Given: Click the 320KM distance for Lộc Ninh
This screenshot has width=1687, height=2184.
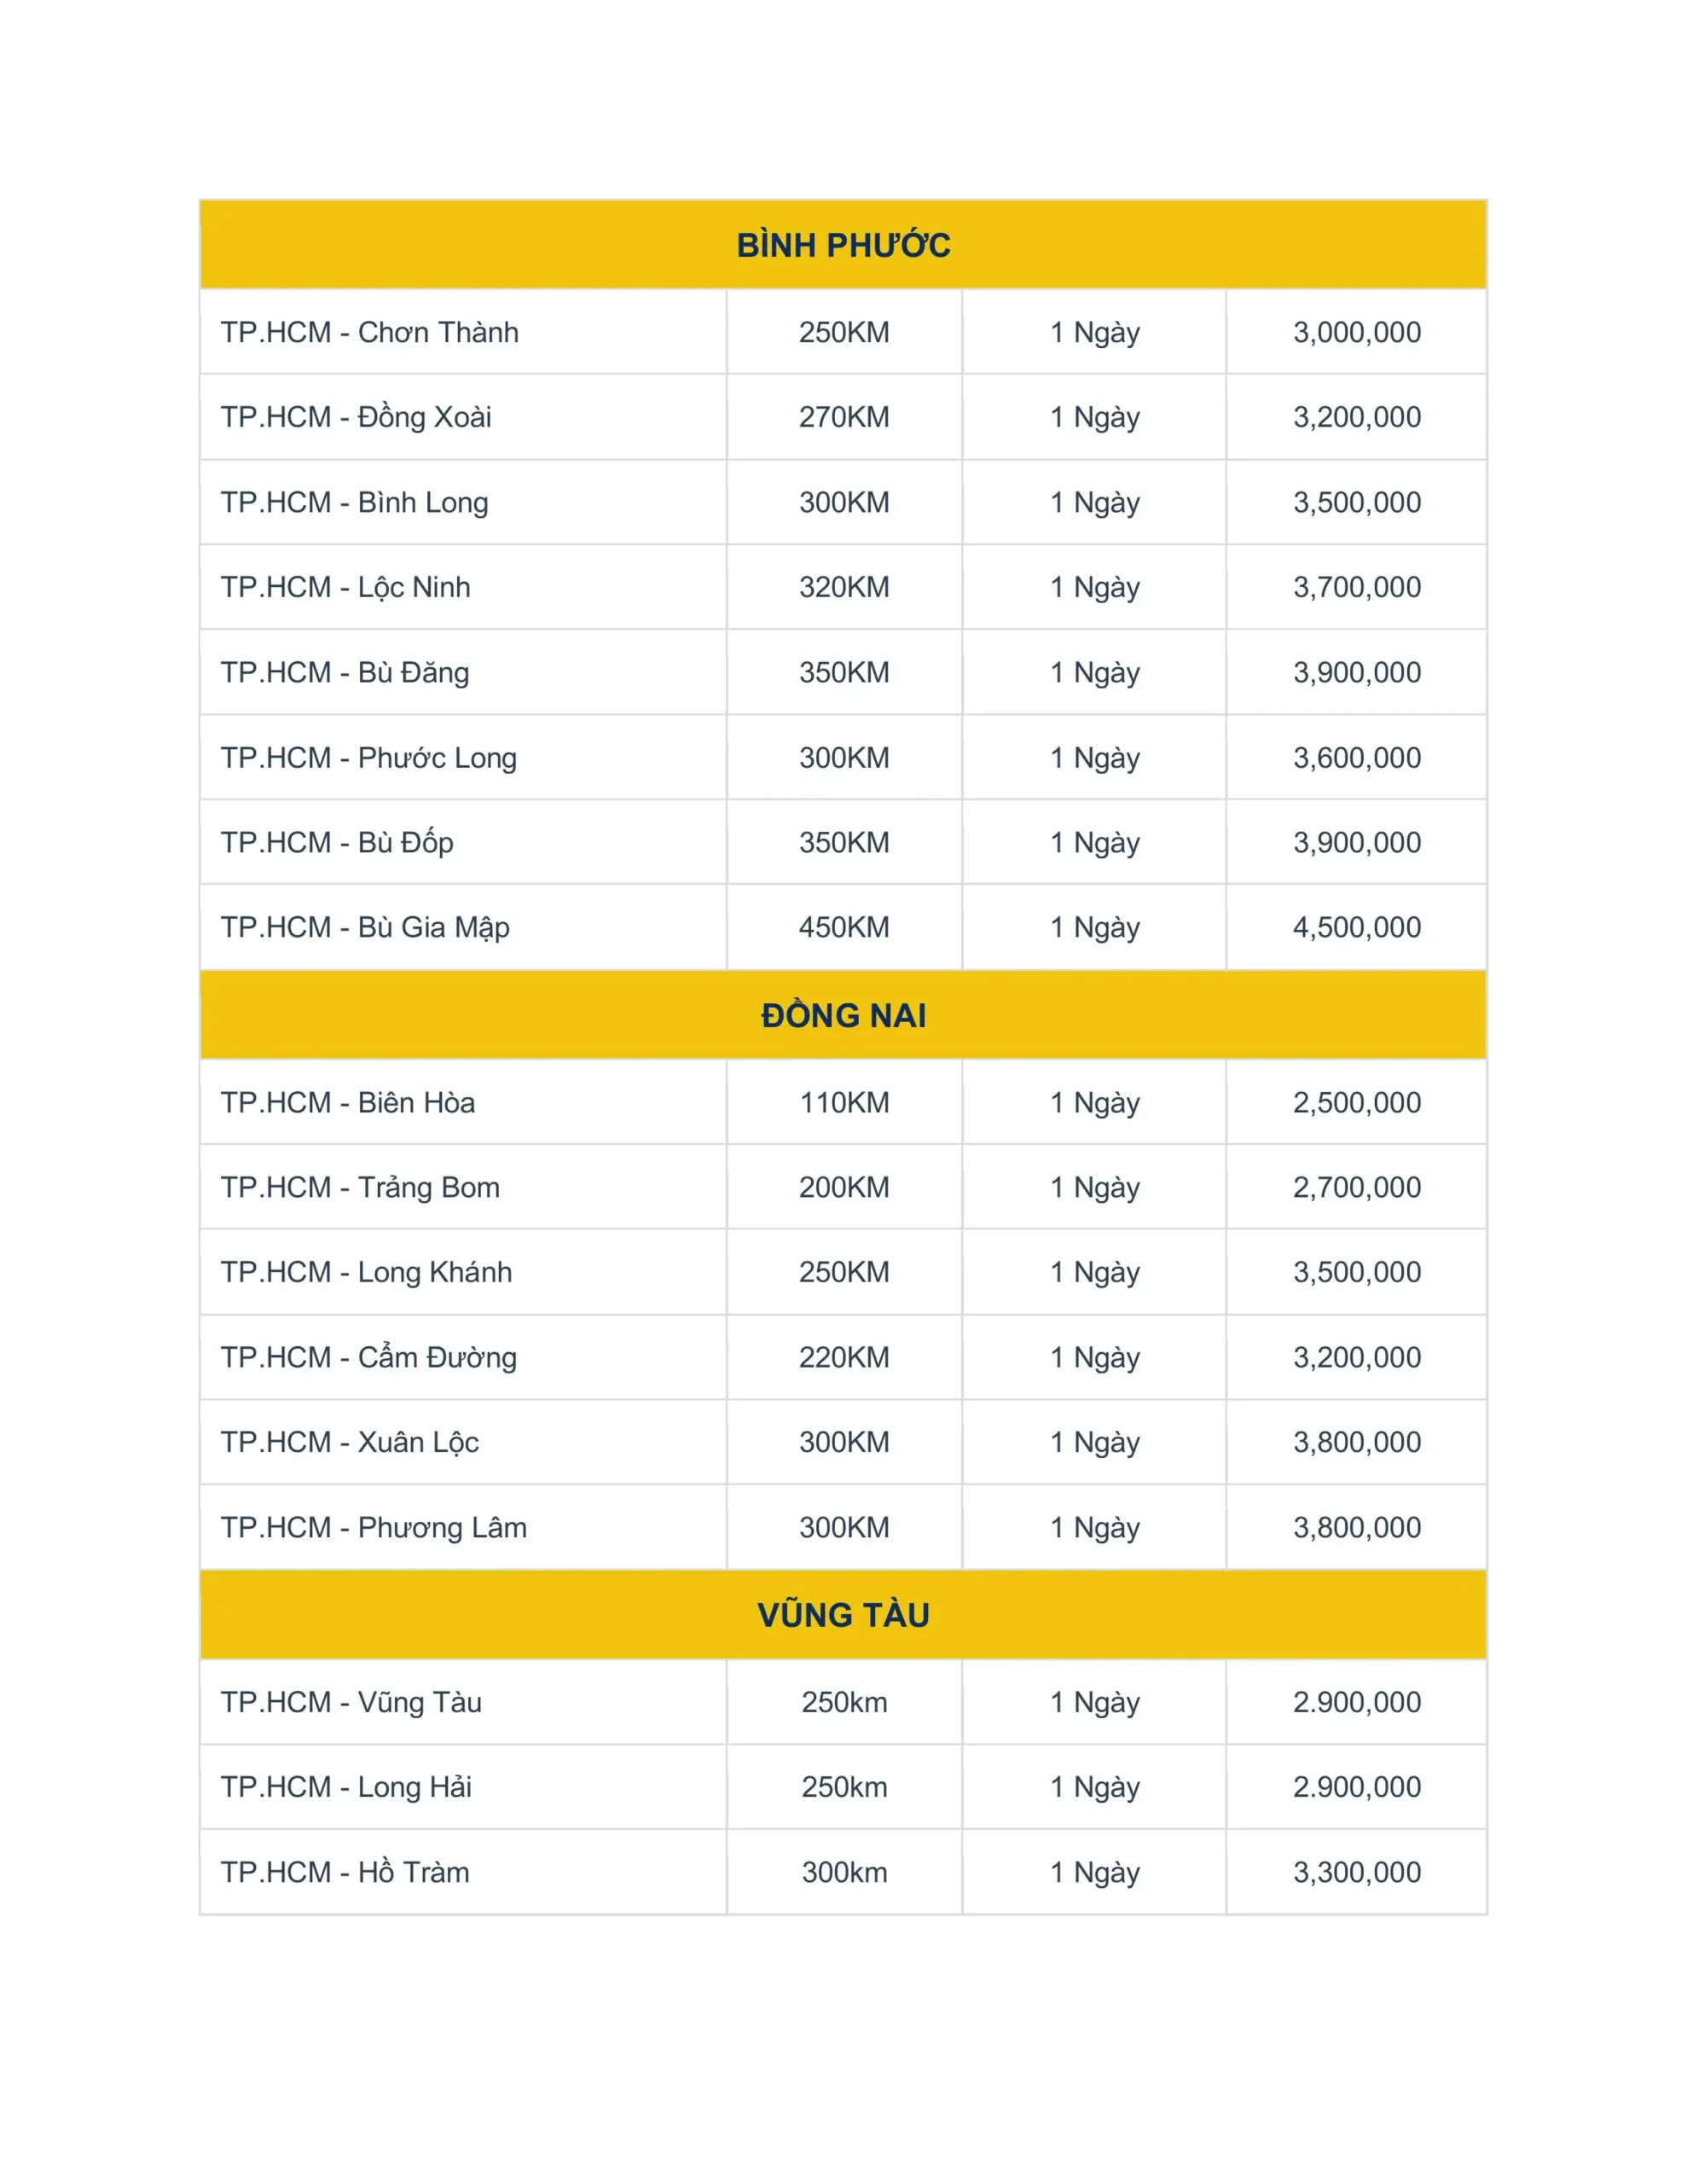Looking at the screenshot, I should pos(844,587).
